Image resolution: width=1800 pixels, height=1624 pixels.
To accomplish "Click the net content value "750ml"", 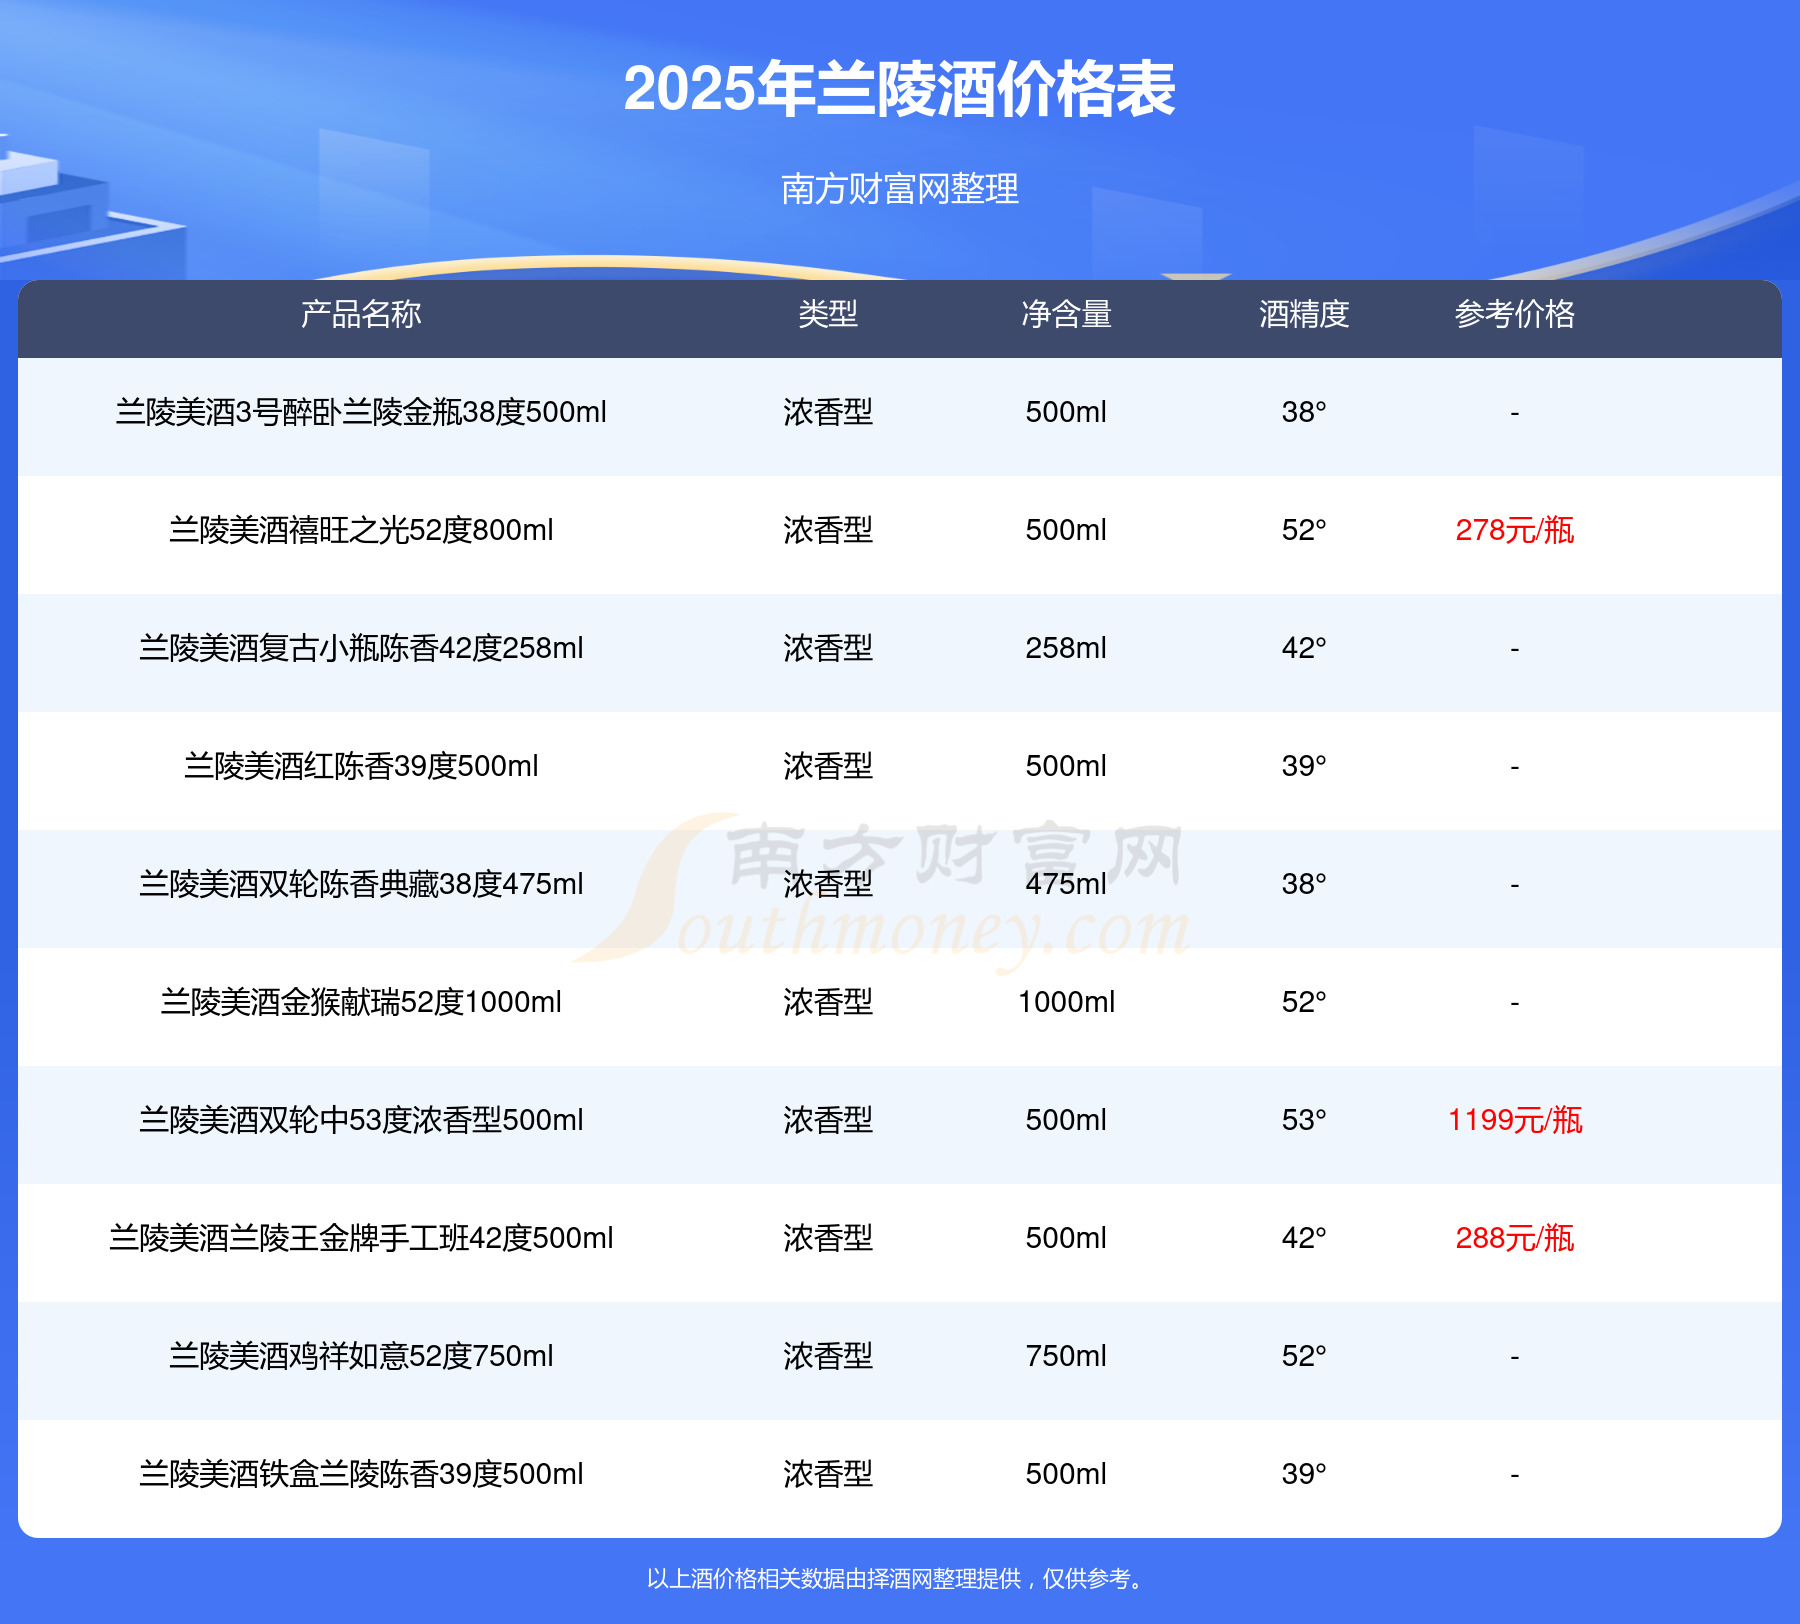I will pos(1066,1356).
